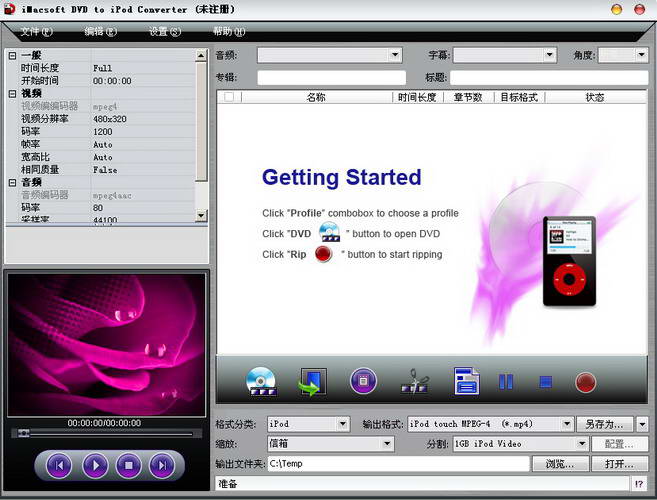The height and width of the screenshot is (500, 657).
Task: Collapse the 一般 property group
Action: pos(13,55)
